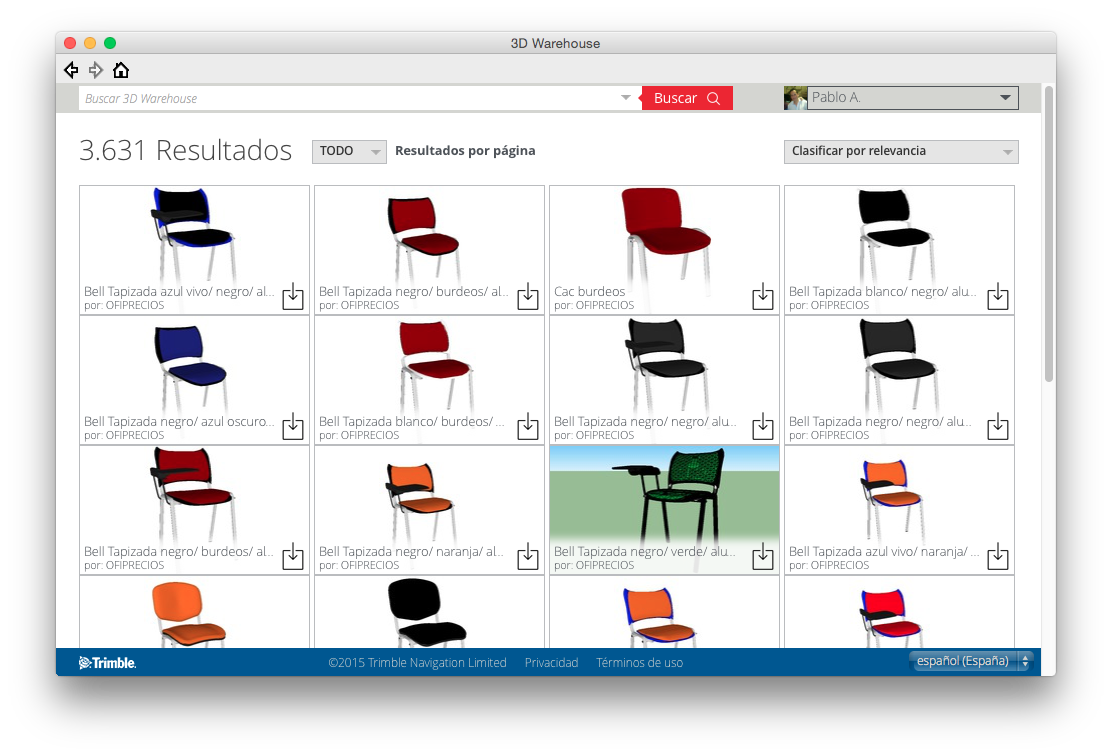The image size is (1112, 756).
Task: Open the home page icon
Action: (121, 70)
